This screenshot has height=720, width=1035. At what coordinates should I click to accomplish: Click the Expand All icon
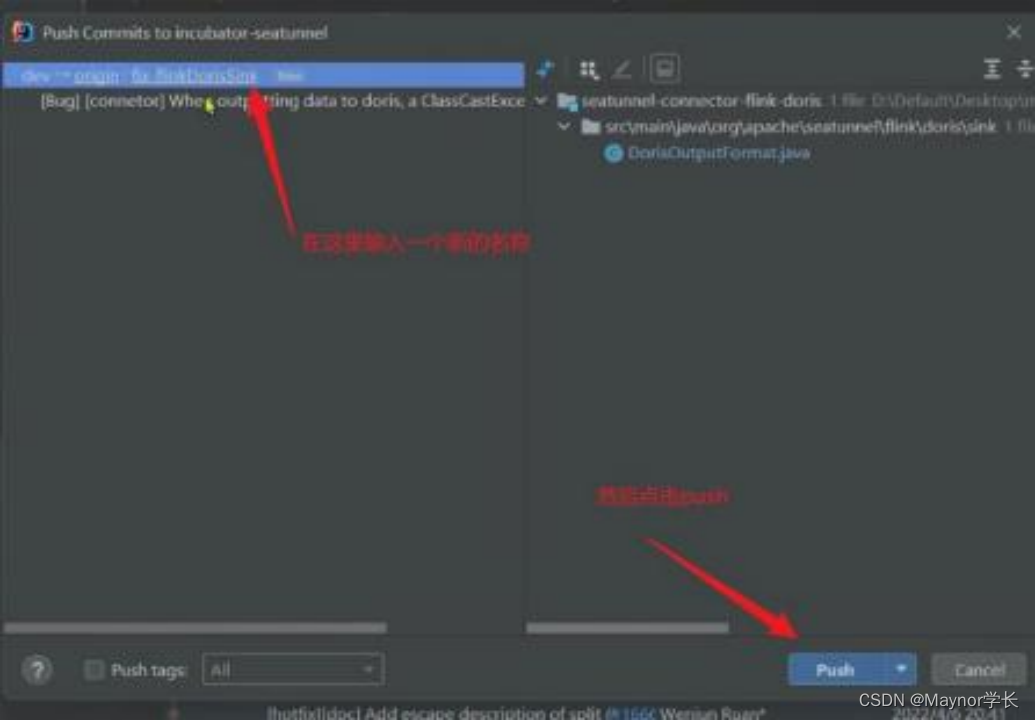[991, 69]
